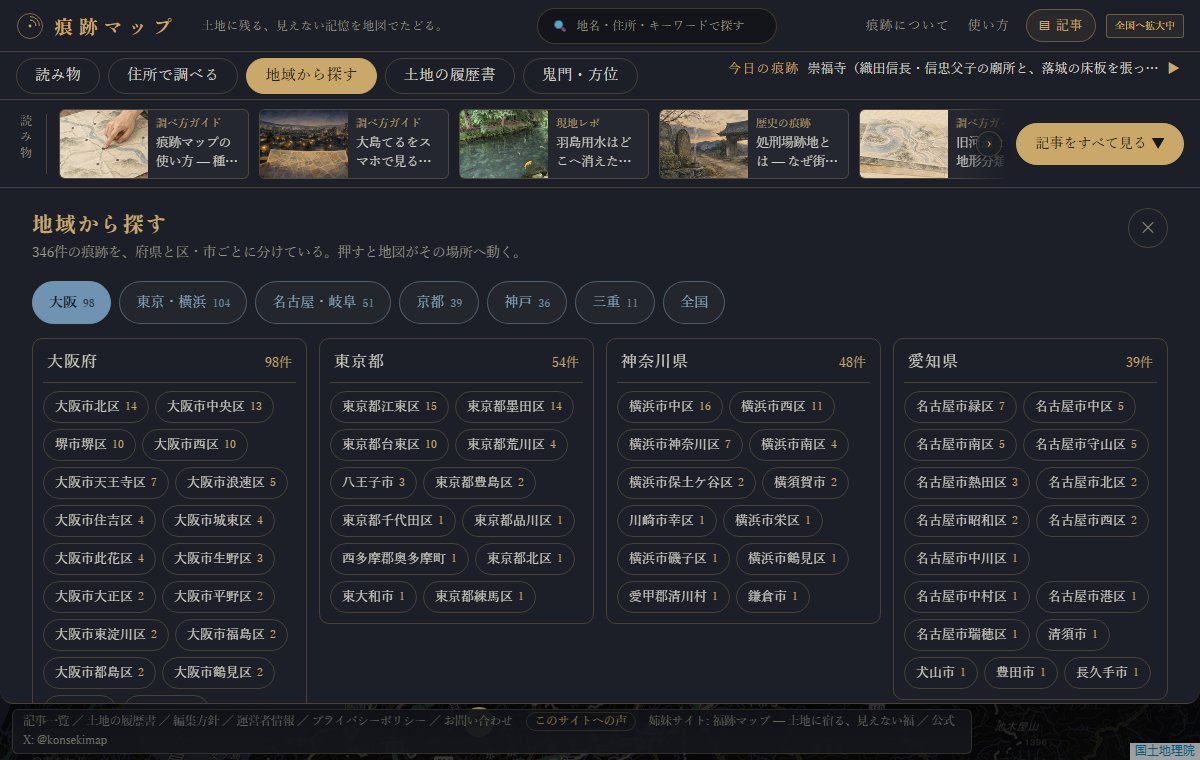Select the 名古屋・岐阜 51 region filter
The width and height of the screenshot is (1200, 760).
323,302
